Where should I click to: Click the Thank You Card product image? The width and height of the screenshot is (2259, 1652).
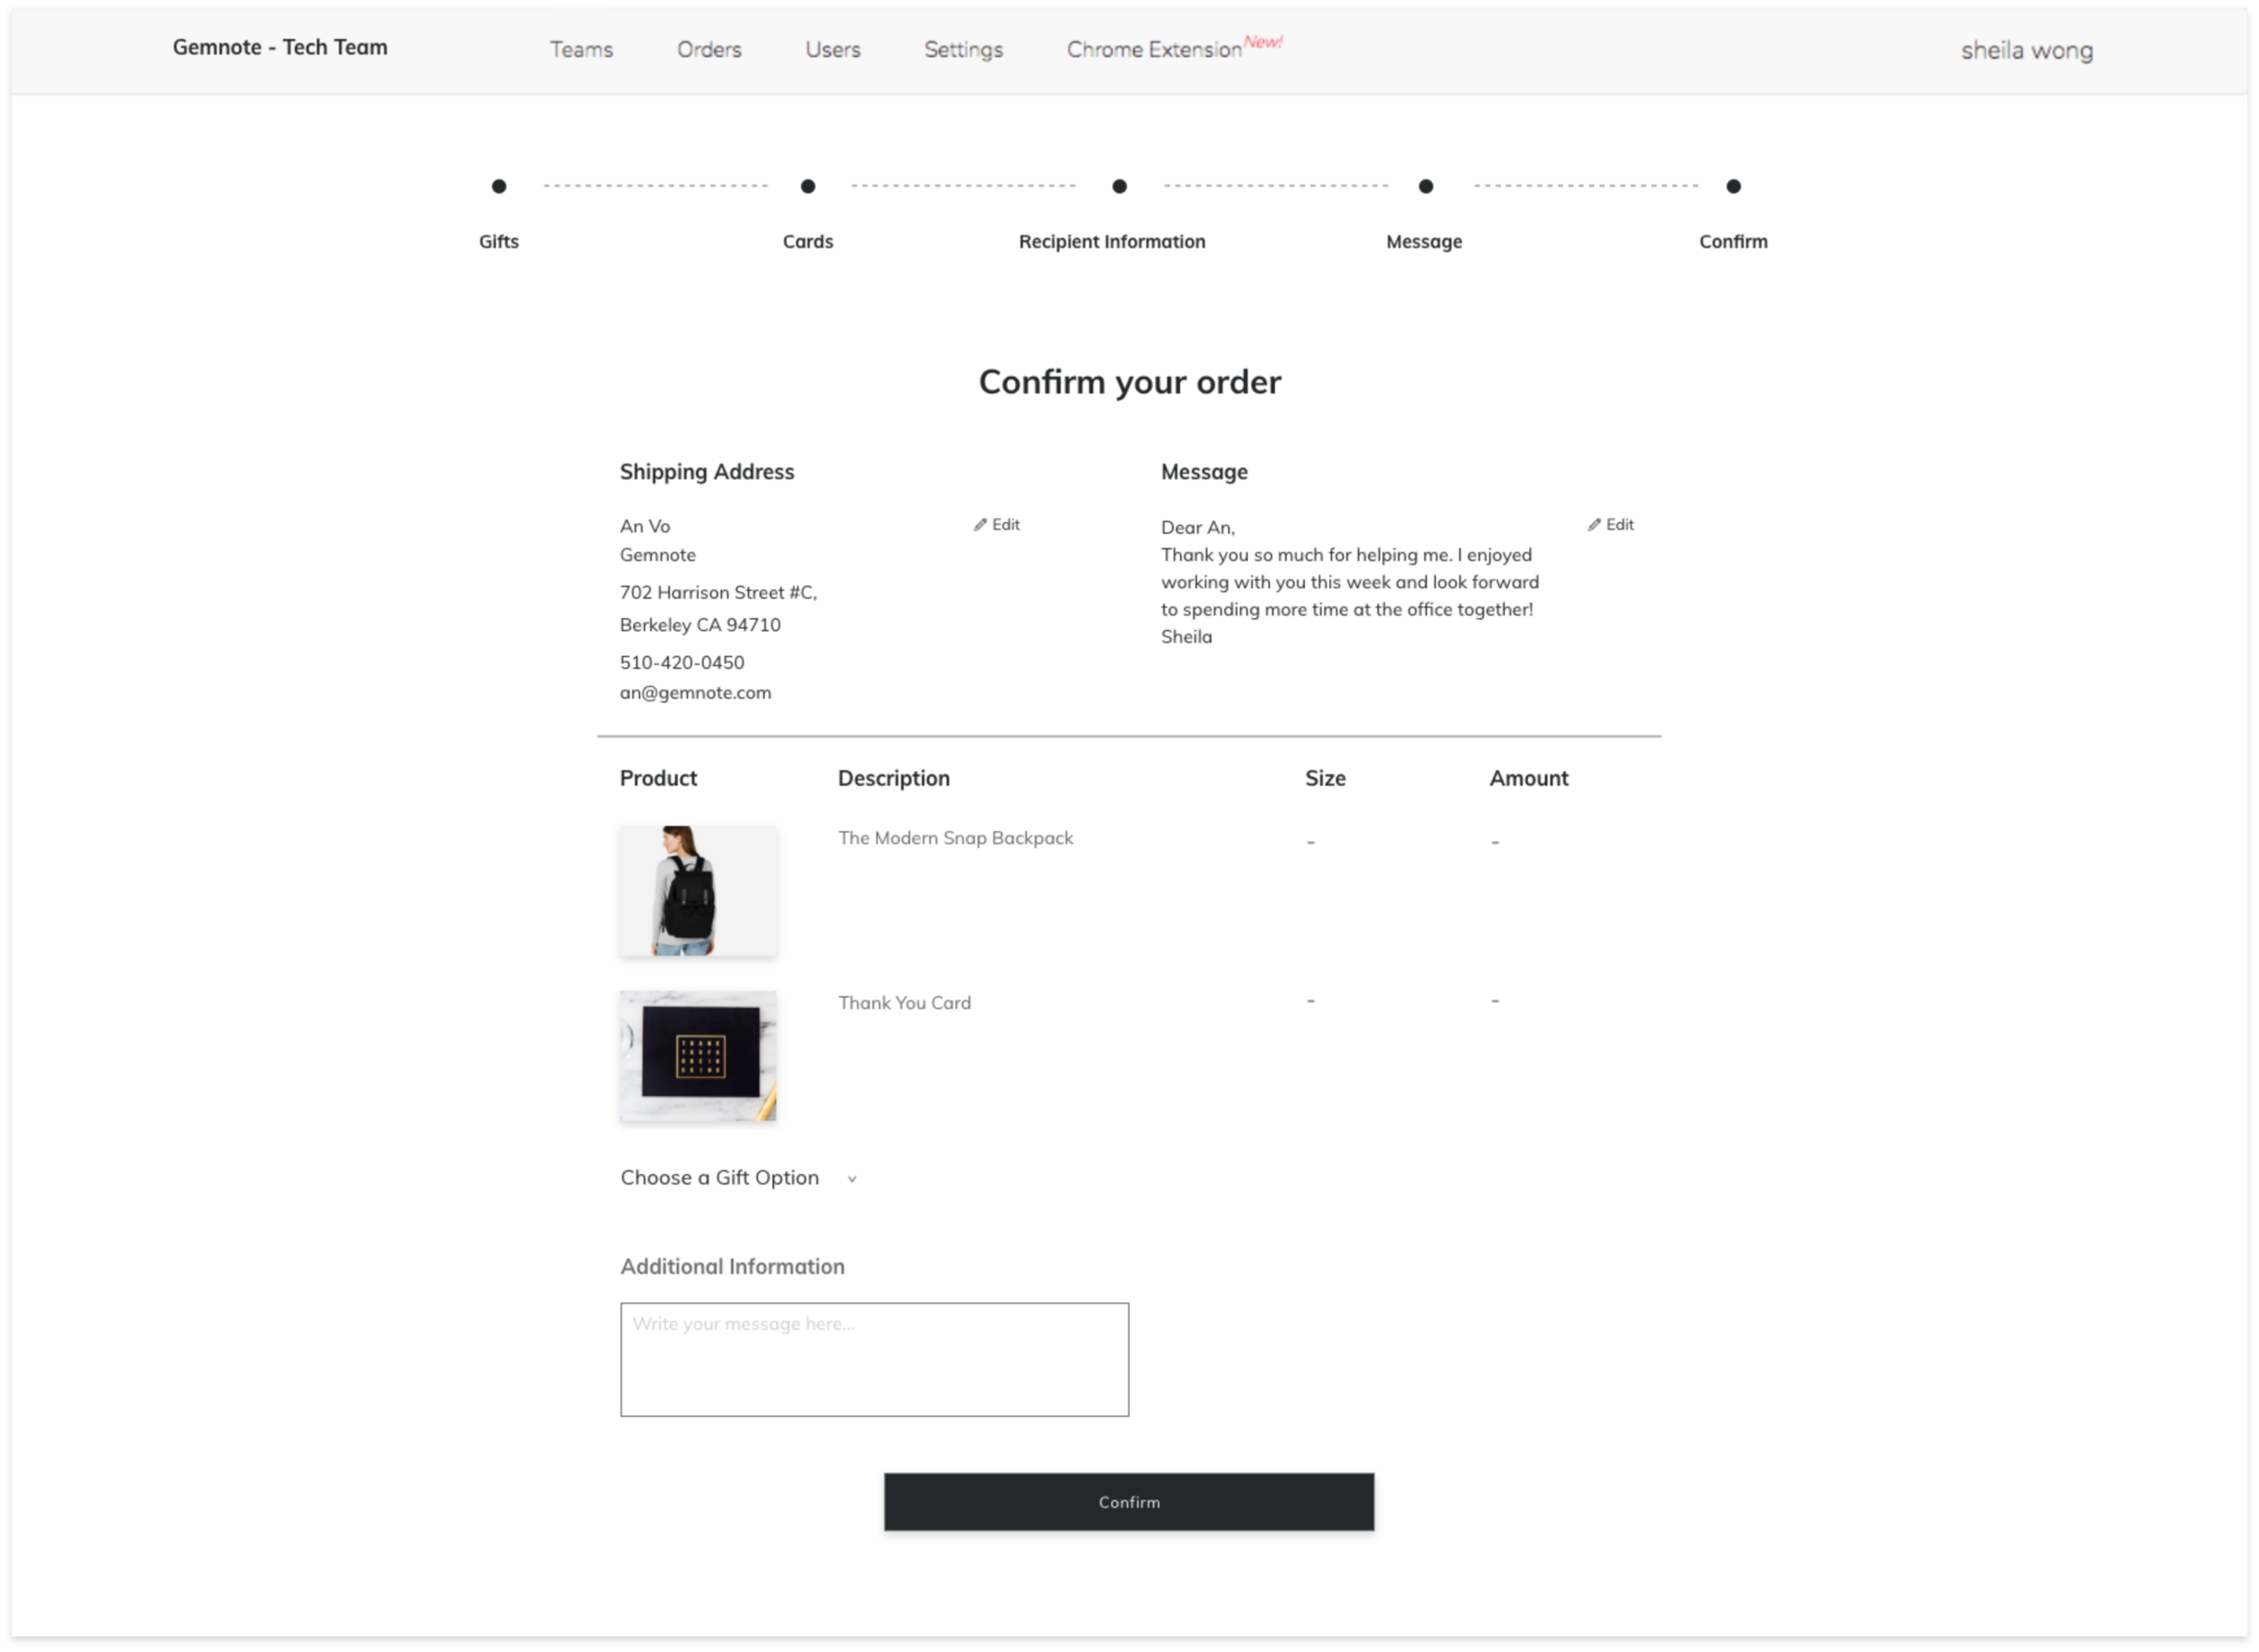[698, 1057]
